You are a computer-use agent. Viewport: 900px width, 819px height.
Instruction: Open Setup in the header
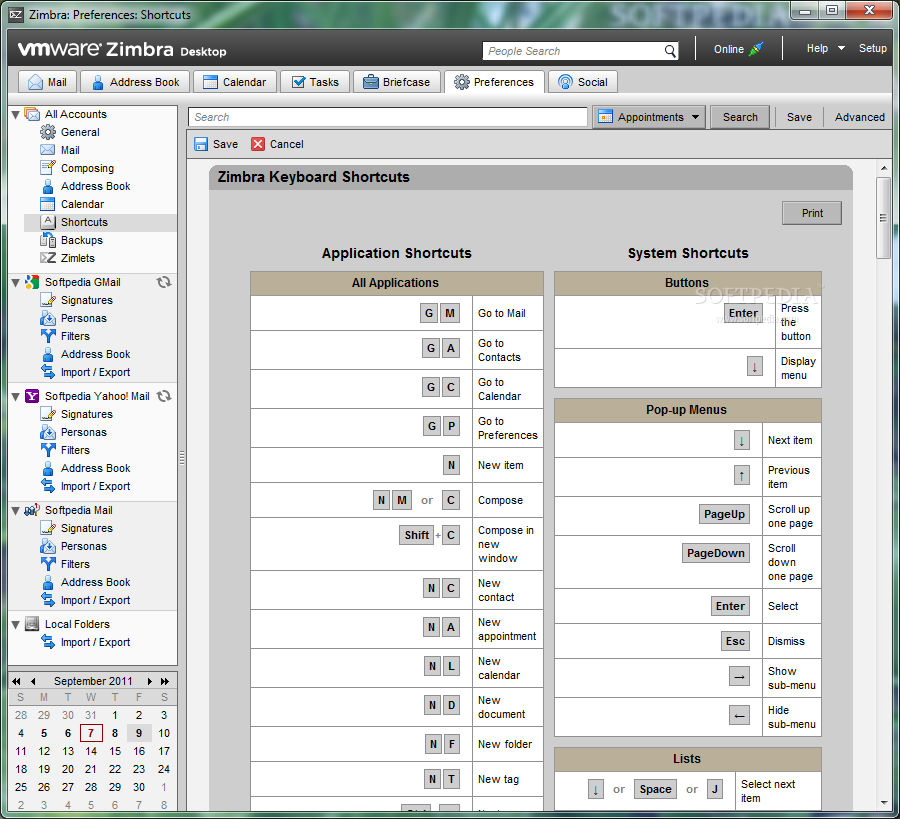872,49
